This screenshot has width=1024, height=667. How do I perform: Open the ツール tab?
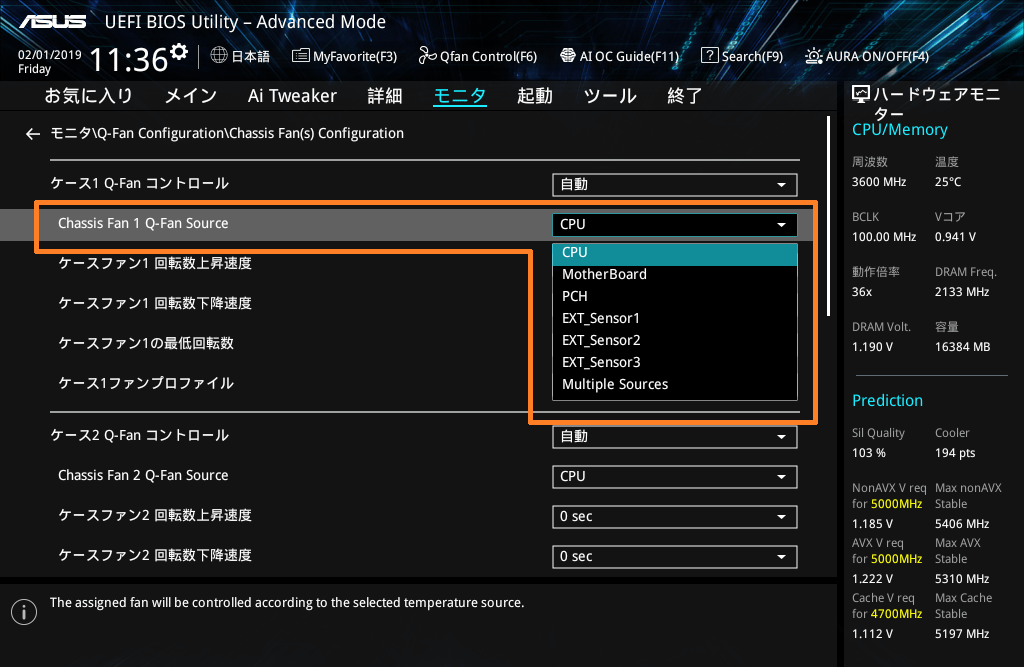tap(610, 96)
